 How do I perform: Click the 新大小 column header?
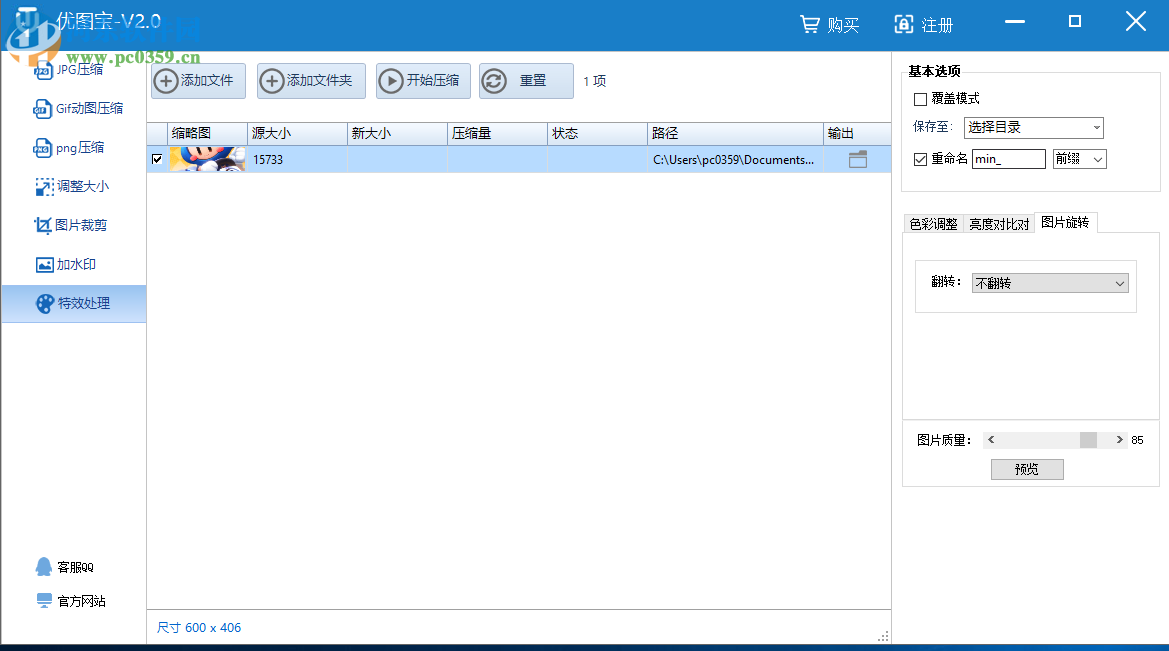pyautogui.click(x=397, y=133)
